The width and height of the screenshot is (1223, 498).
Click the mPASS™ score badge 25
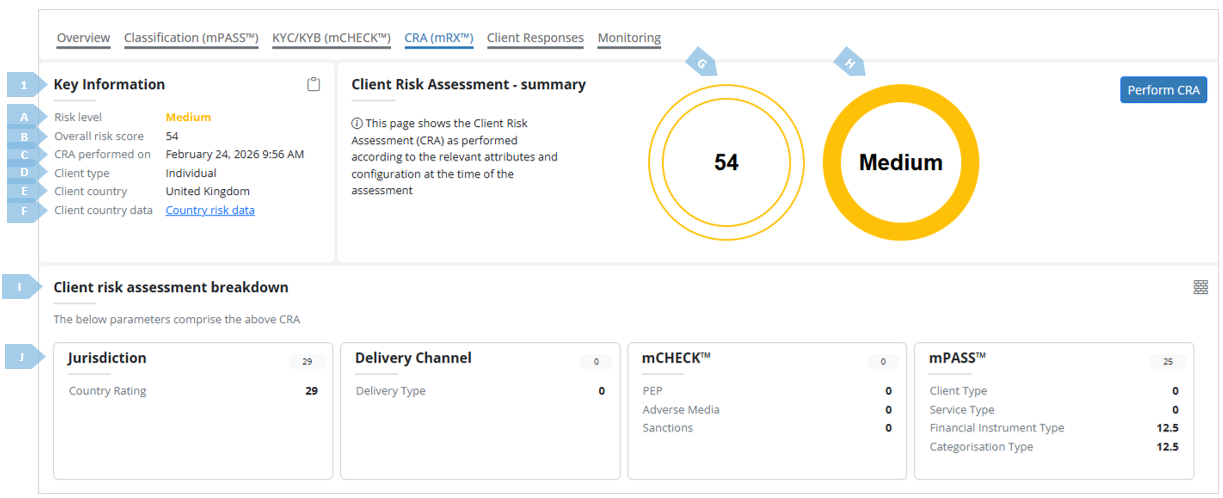1168,361
